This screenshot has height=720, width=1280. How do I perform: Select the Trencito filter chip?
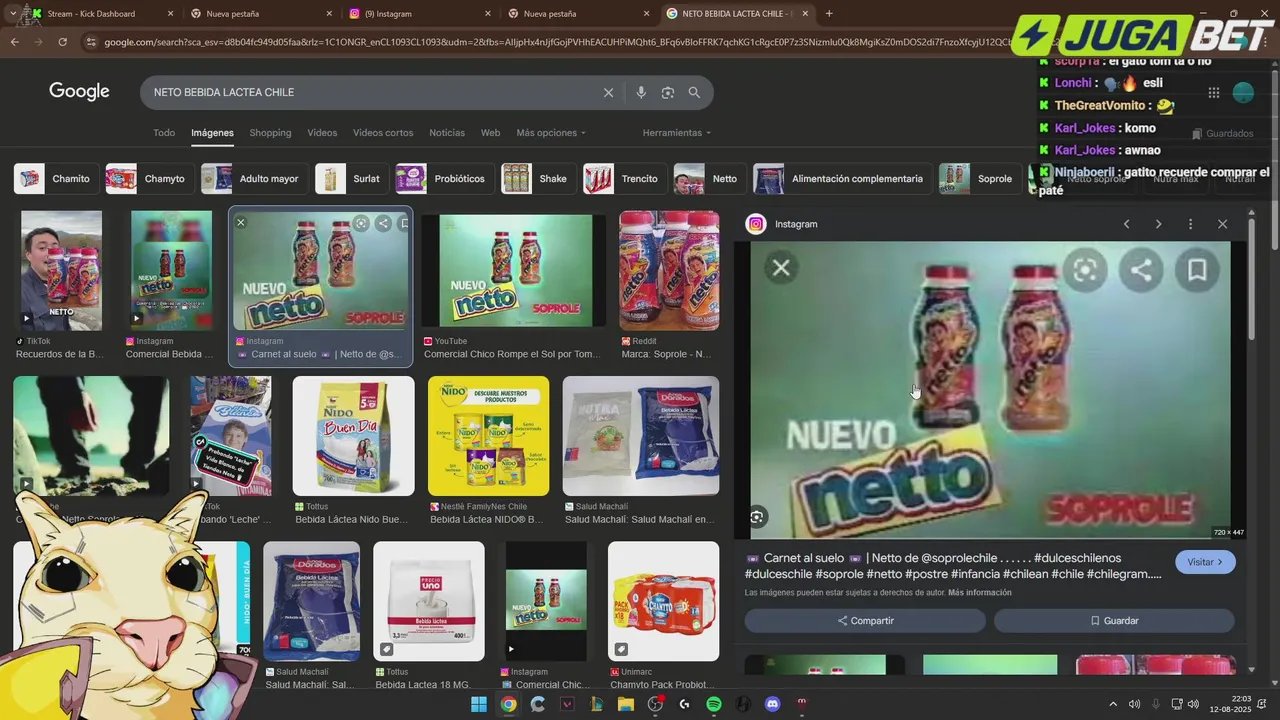click(x=625, y=179)
